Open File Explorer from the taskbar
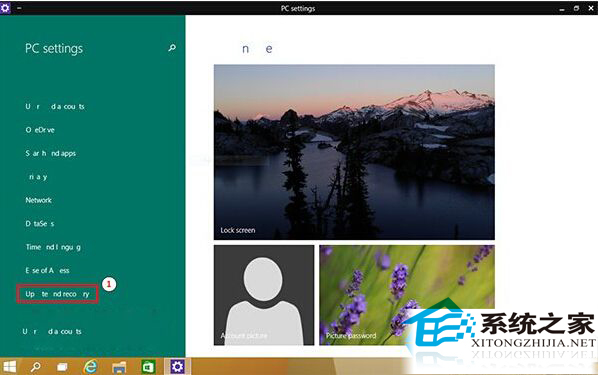This screenshot has width=598, height=375. tap(119, 367)
